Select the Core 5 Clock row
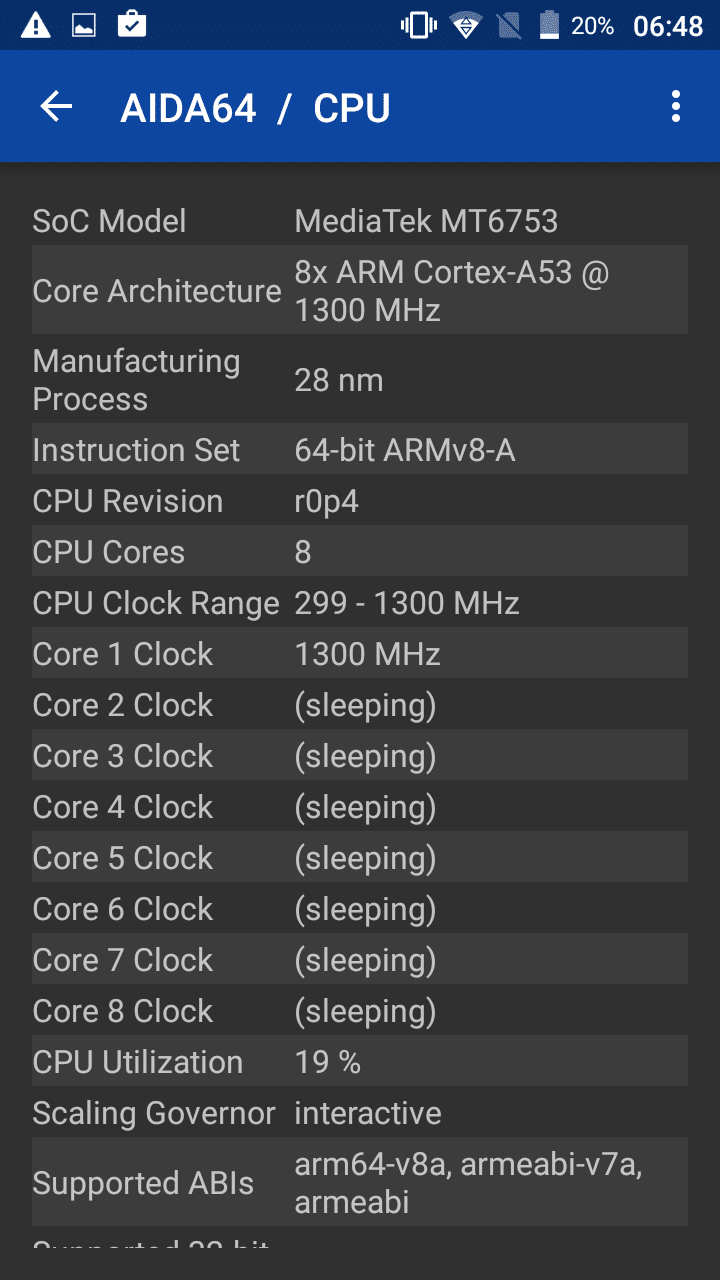 (360, 858)
